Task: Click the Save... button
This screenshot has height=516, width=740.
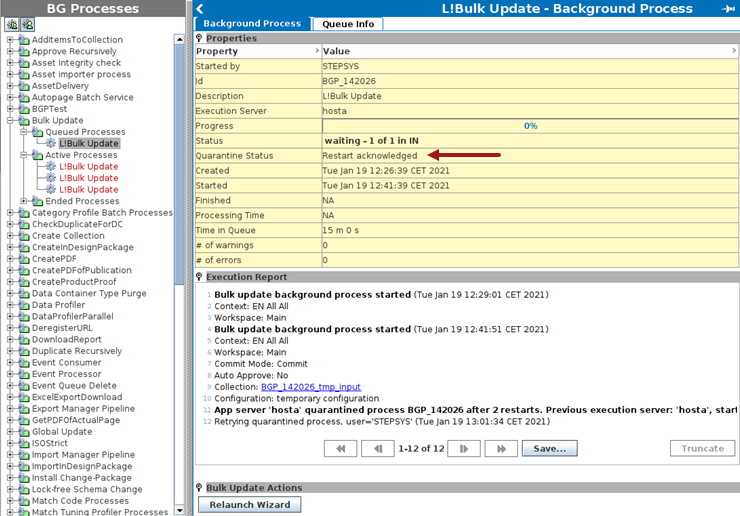Action: click(x=549, y=449)
